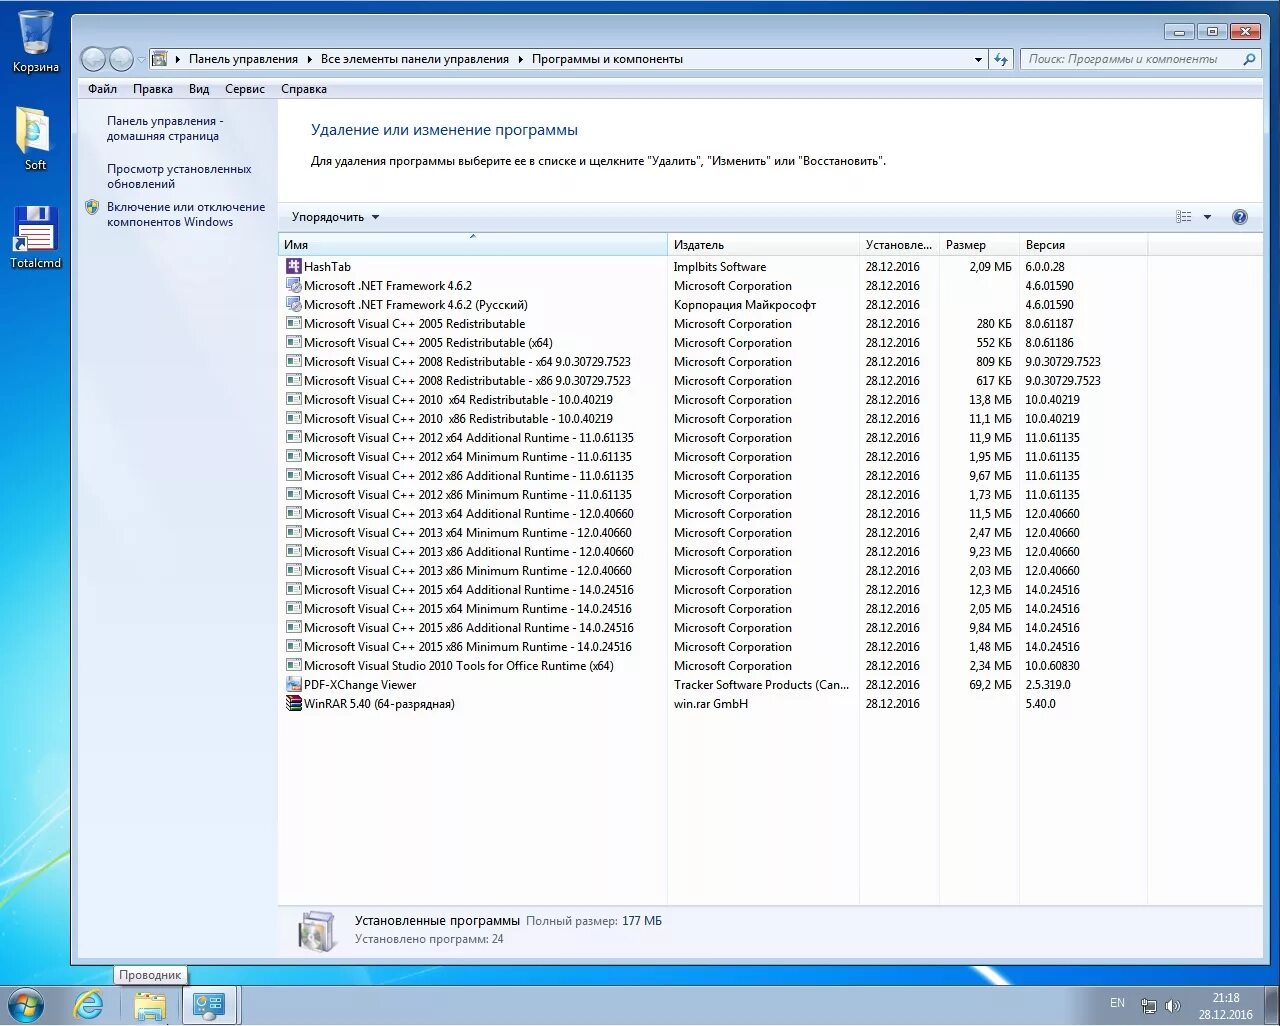The height and width of the screenshot is (1026, 1280).
Task: Click the forward navigation arrow
Action: pyautogui.click(x=121, y=59)
